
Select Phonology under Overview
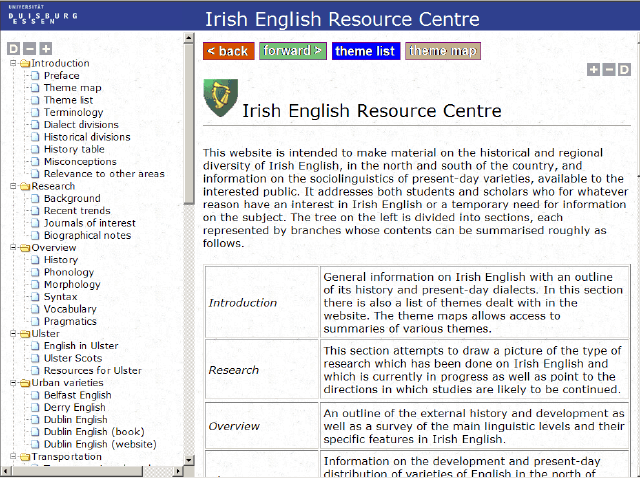pos(69,272)
